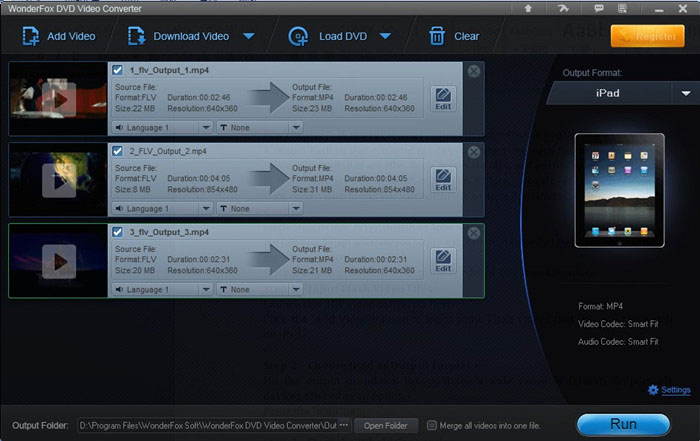Click the Clear trash can icon
Screen dimensions: 700x441
(x=437, y=36)
